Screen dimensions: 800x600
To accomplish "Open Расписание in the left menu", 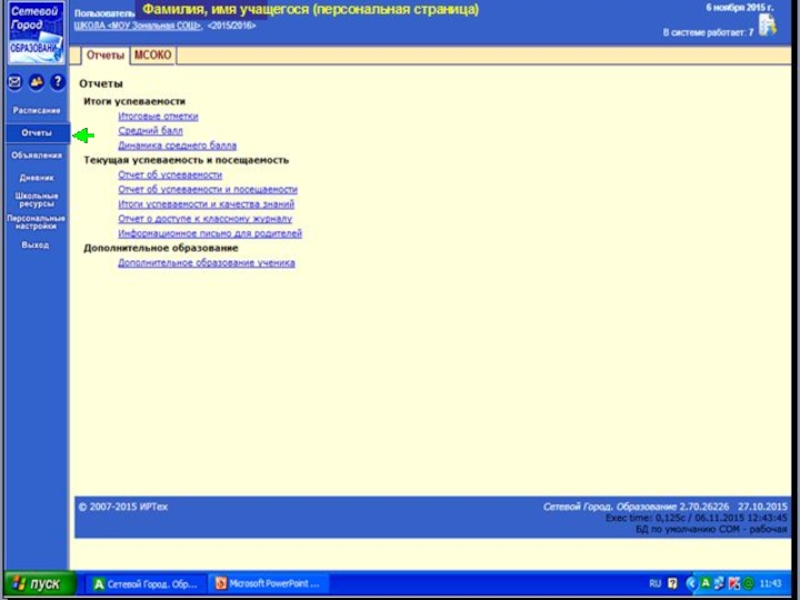I will point(36,110).
